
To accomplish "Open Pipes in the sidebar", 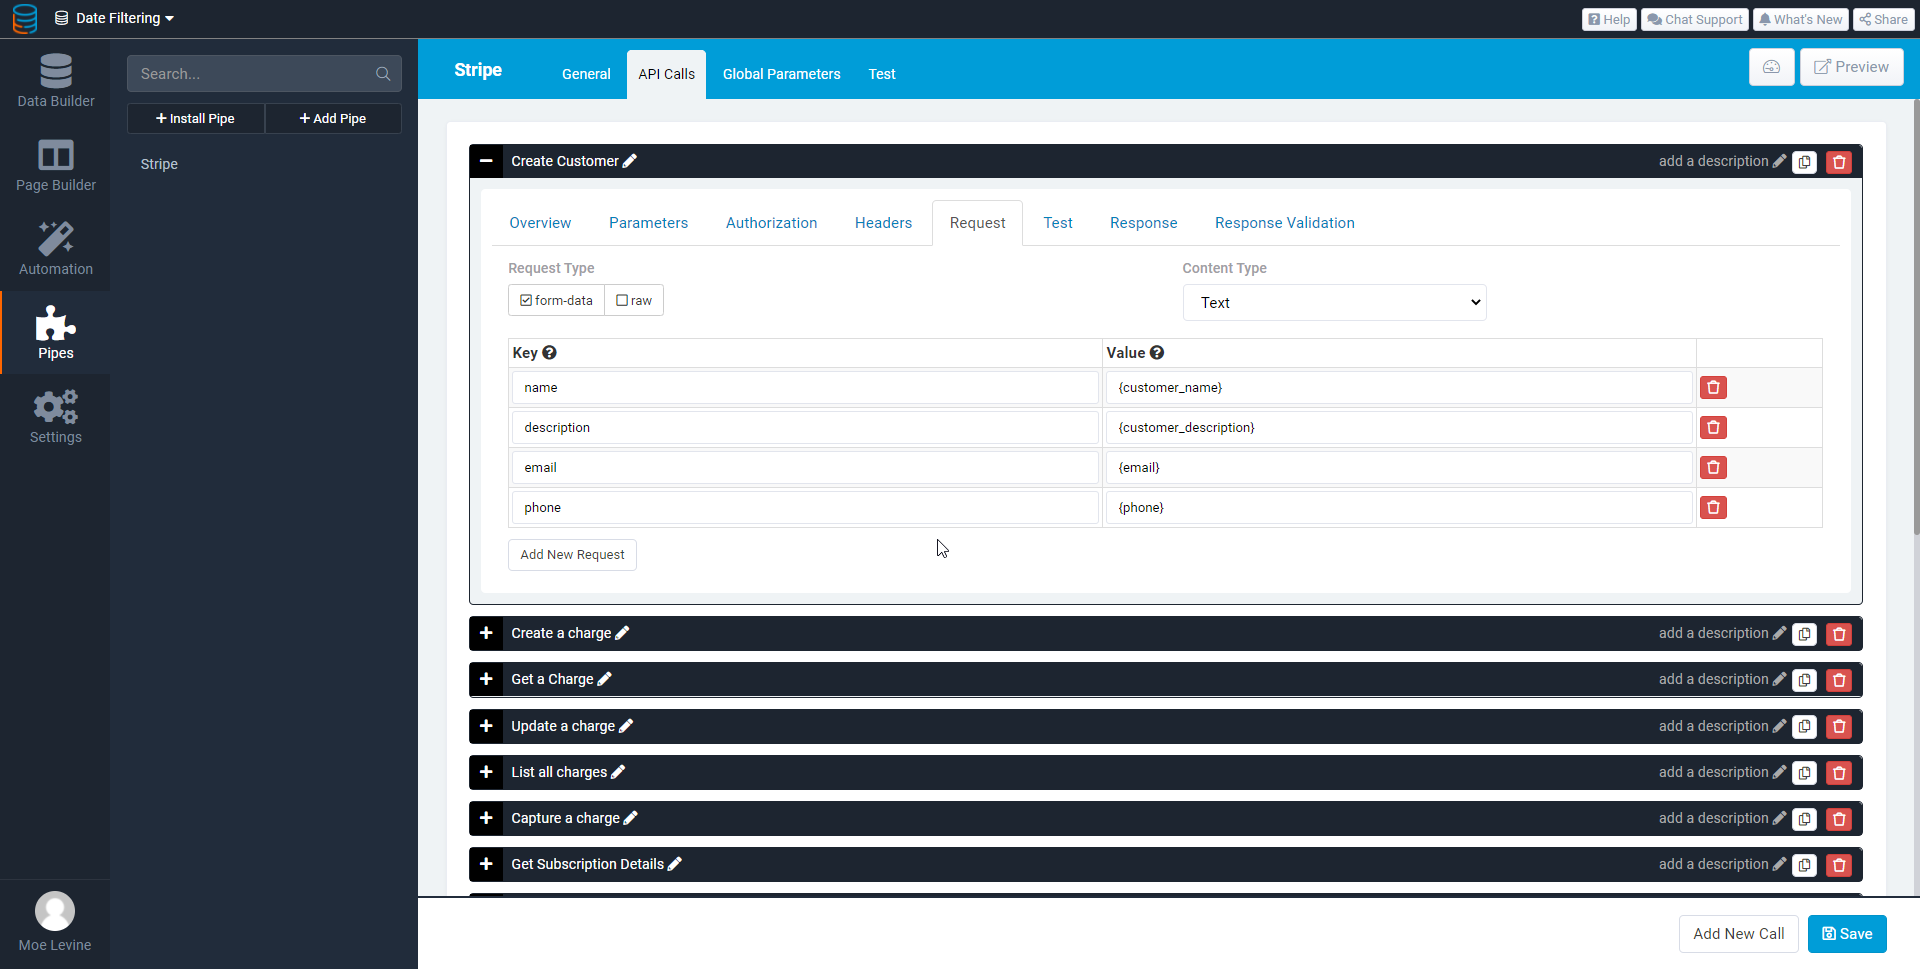I will [55, 333].
